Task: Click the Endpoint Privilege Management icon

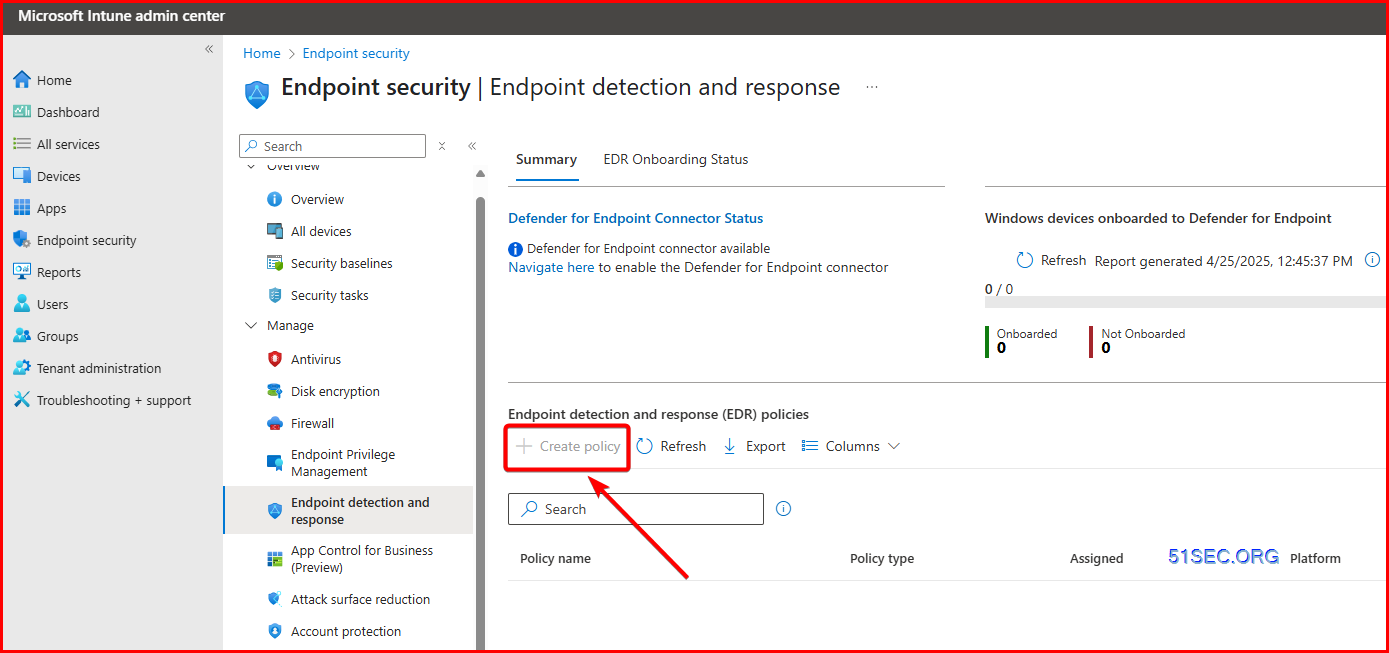Action: tap(275, 463)
